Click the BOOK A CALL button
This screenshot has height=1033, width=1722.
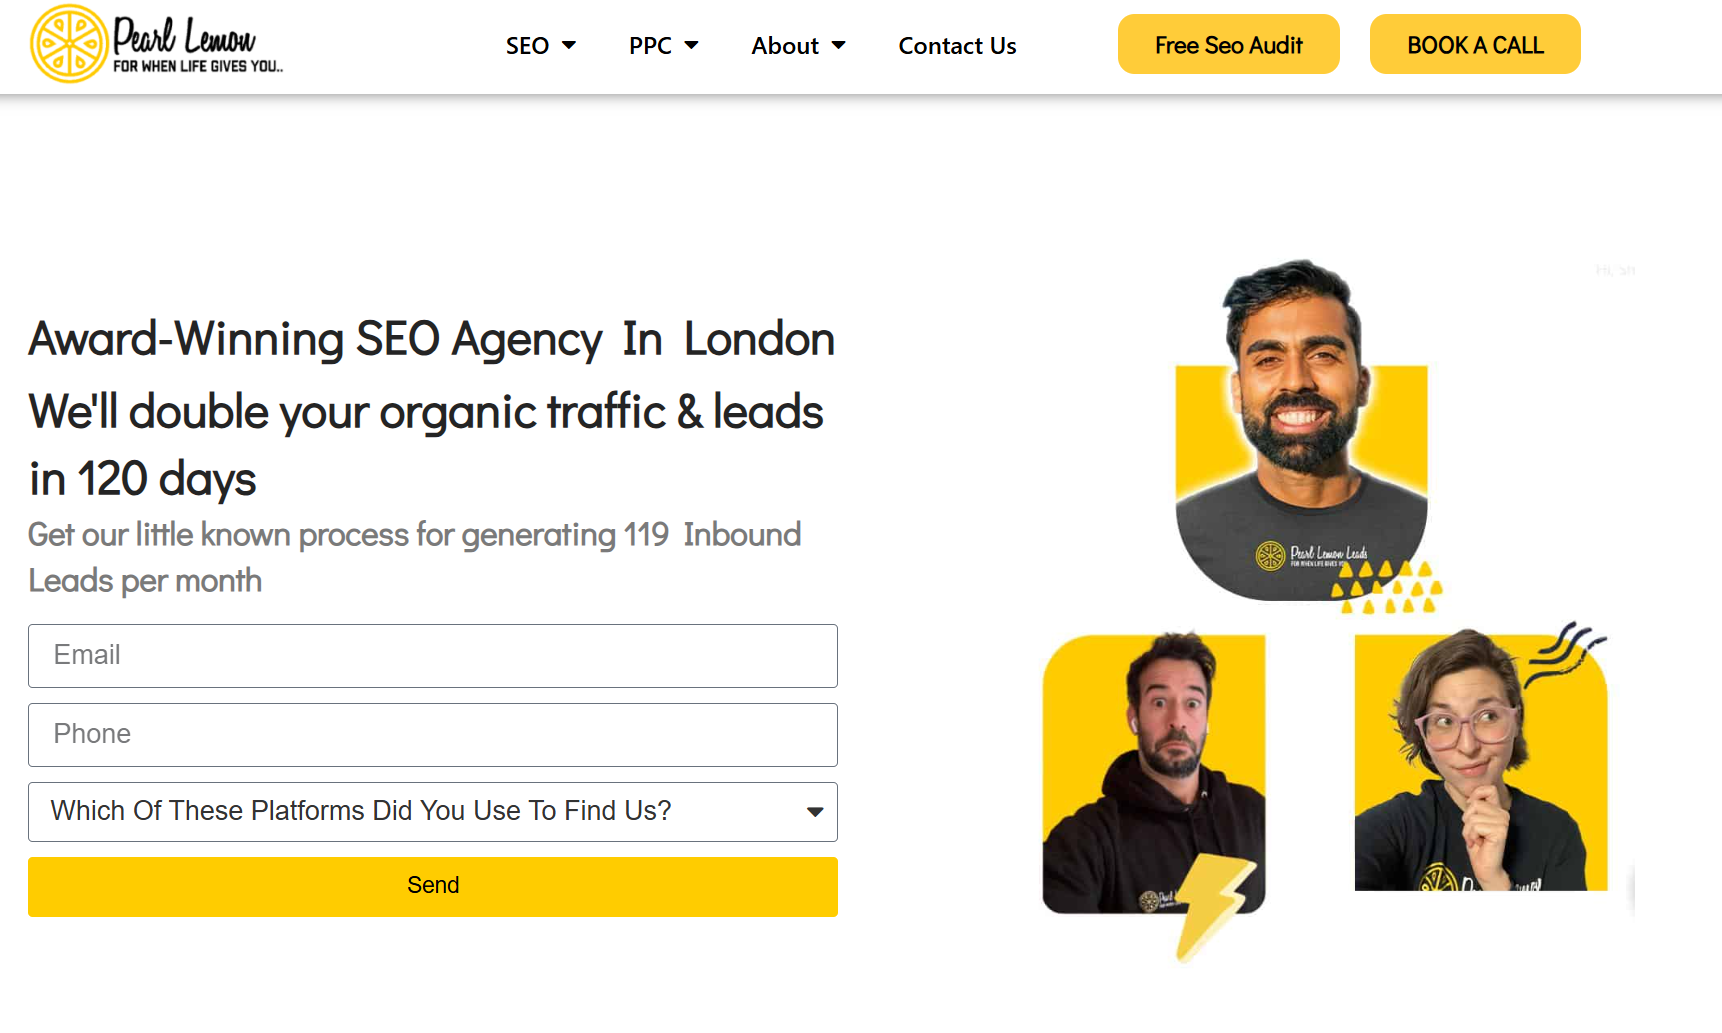tap(1475, 44)
